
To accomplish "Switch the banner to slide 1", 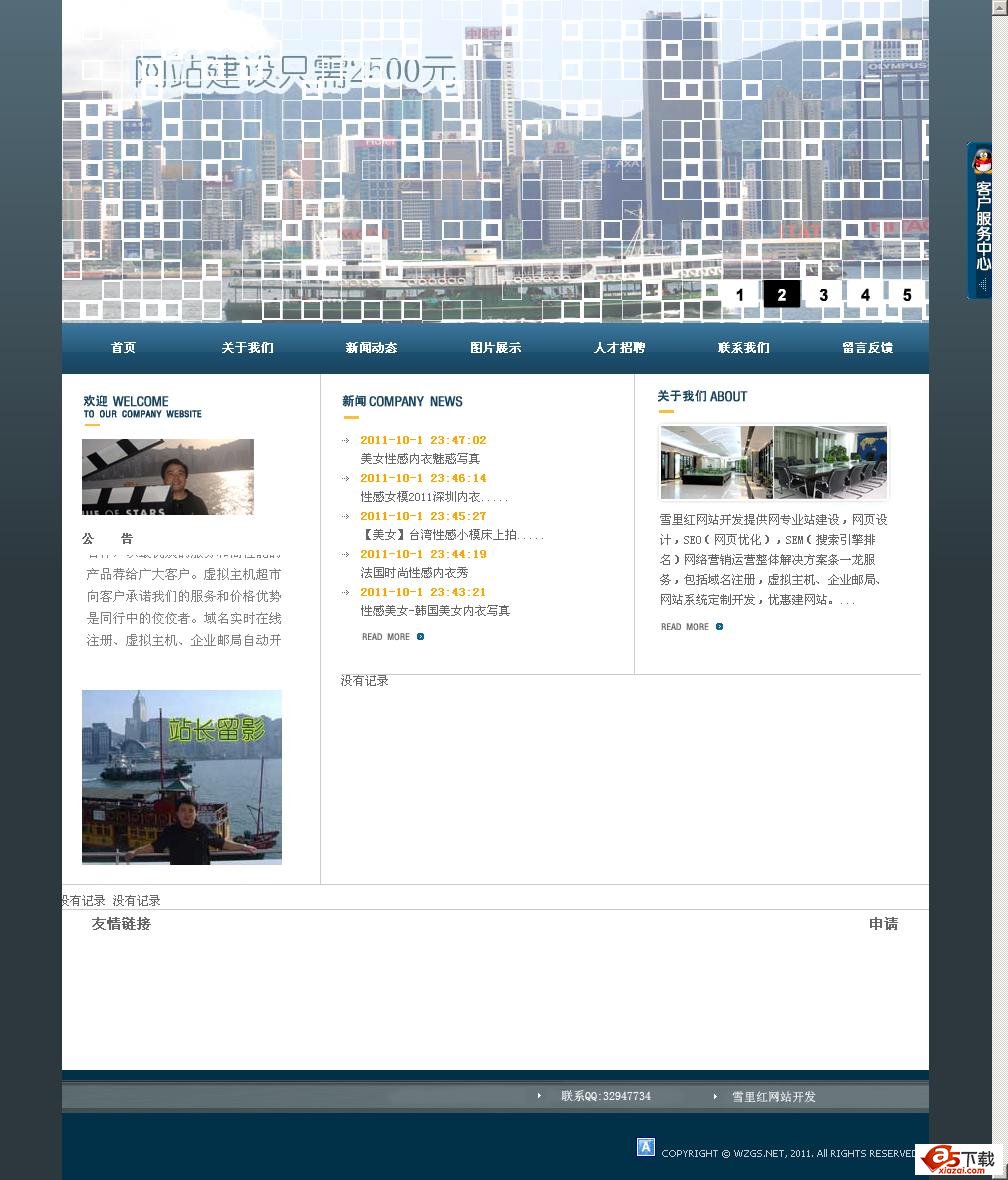I will pos(740,295).
